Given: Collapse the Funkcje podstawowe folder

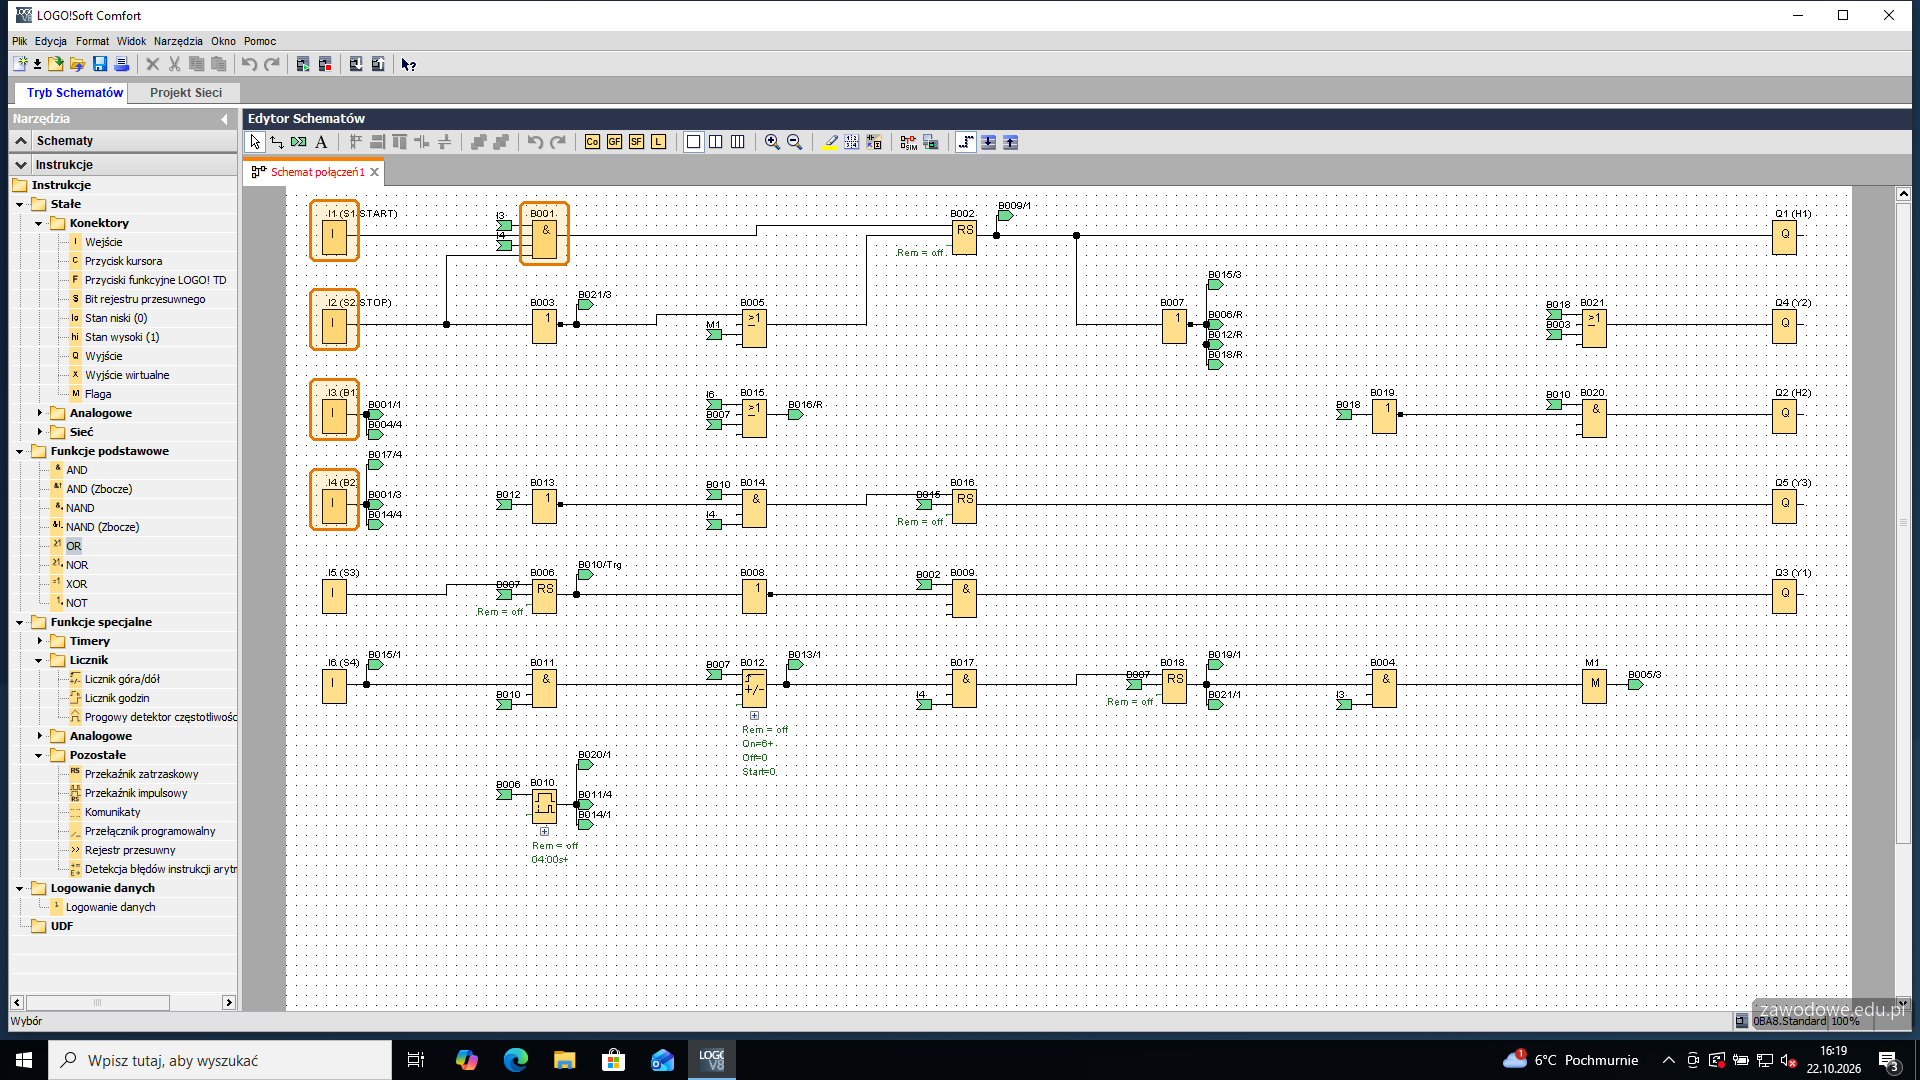Looking at the screenshot, I should [20, 451].
